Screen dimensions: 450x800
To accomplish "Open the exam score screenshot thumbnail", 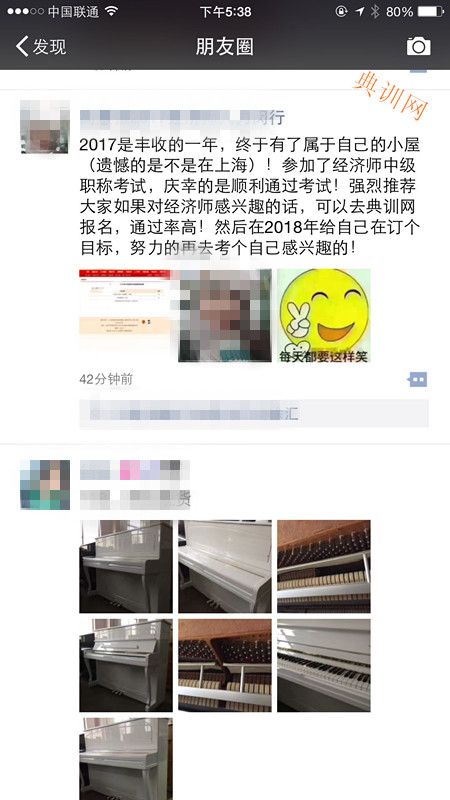I will click(126, 315).
